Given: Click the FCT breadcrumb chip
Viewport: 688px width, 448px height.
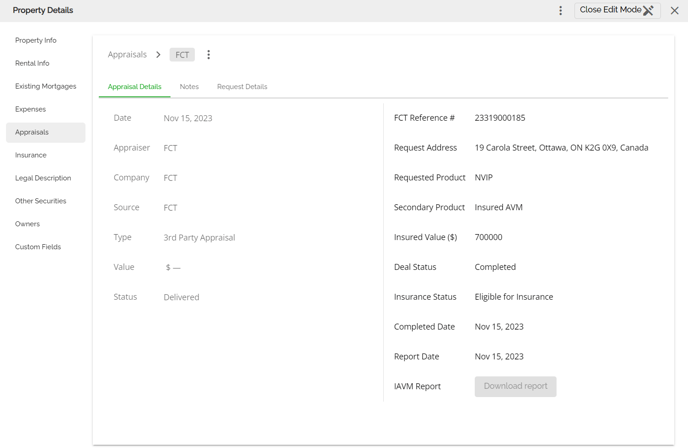Looking at the screenshot, I should [x=182, y=55].
